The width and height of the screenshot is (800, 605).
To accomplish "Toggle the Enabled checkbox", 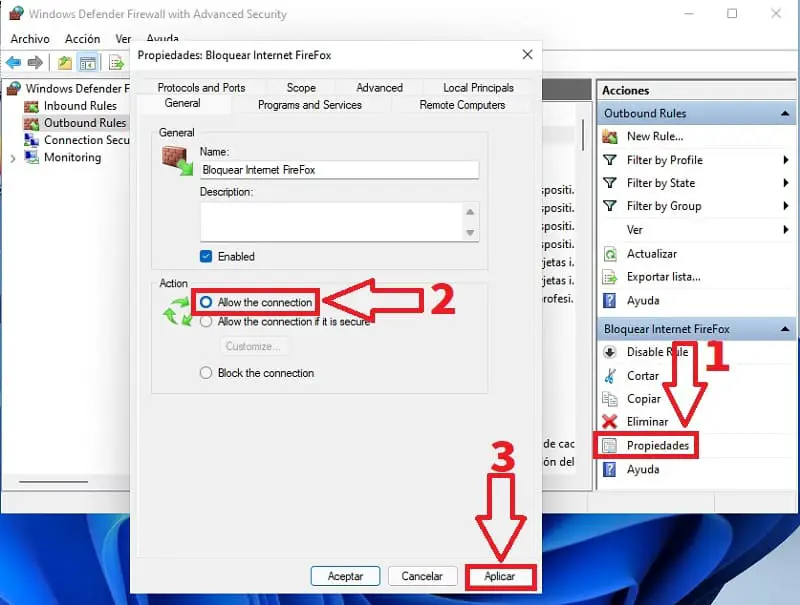I will [206, 256].
